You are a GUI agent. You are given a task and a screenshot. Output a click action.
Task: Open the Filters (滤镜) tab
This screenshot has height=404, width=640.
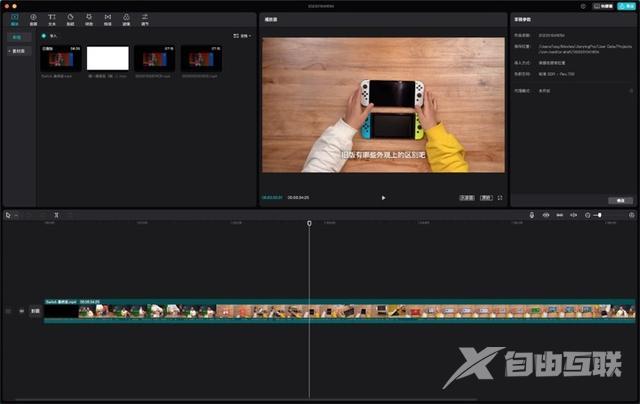pyautogui.click(x=126, y=19)
